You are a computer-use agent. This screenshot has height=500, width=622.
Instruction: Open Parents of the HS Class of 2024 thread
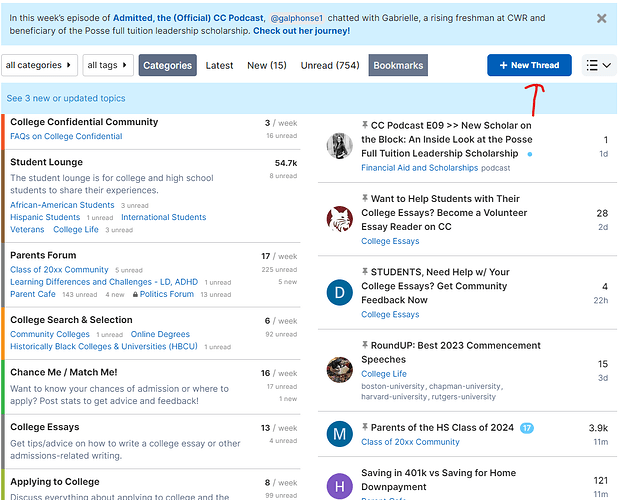click(442, 428)
